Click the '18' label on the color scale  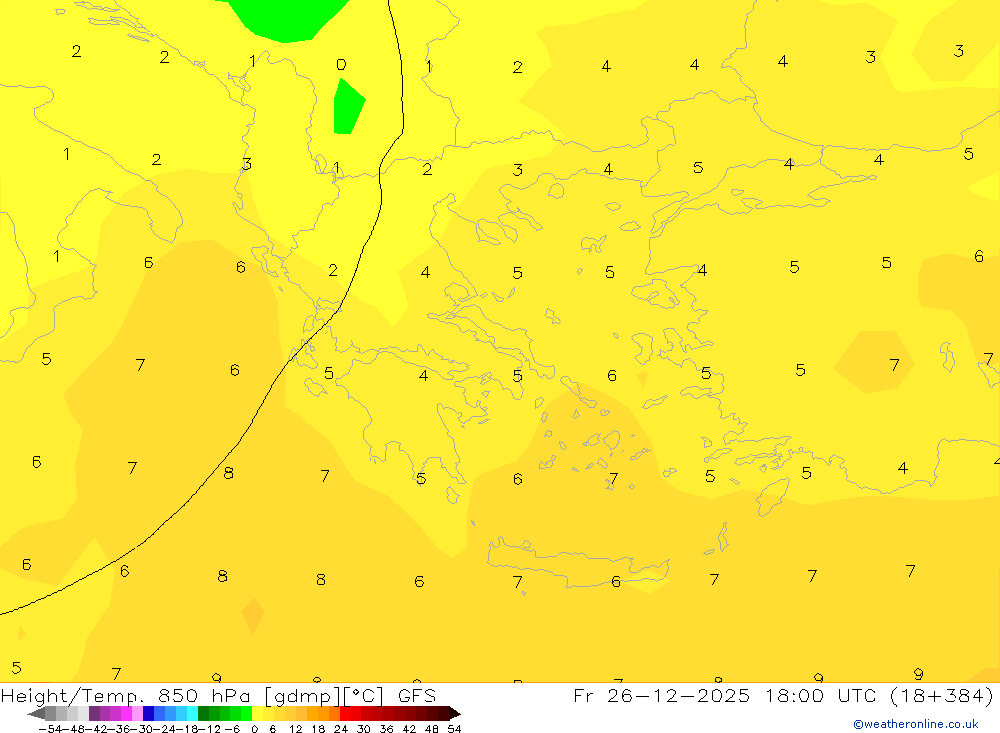pos(318,729)
